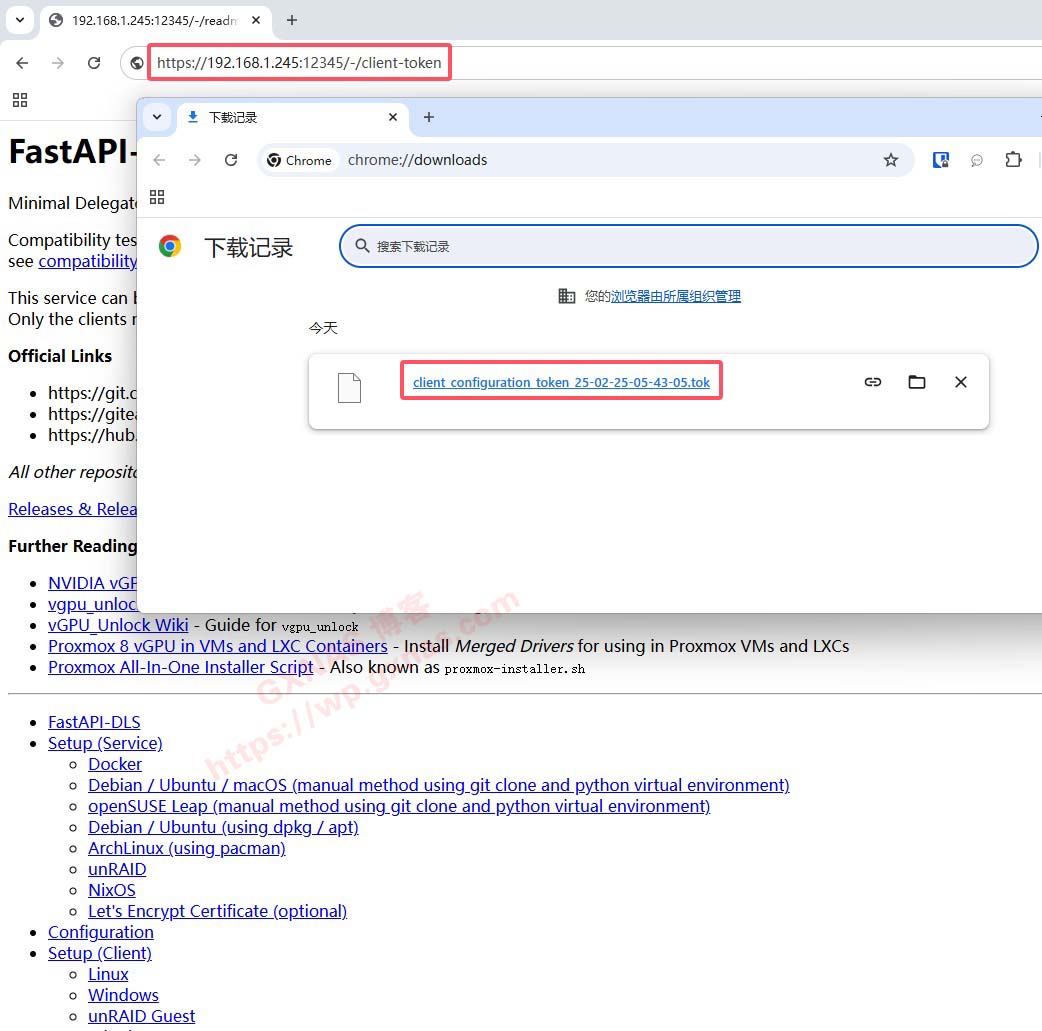Click the 浏览器由所属组织管理 link
Viewport: 1042px width, 1031px height.
coord(675,296)
